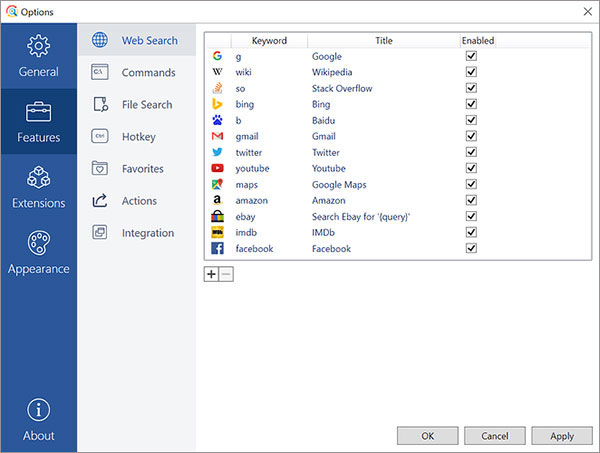Image resolution: width=600 pixels, height=453 pixels.
Task: Click the Gmail envelope icon
Action: (x=217, y=137)
